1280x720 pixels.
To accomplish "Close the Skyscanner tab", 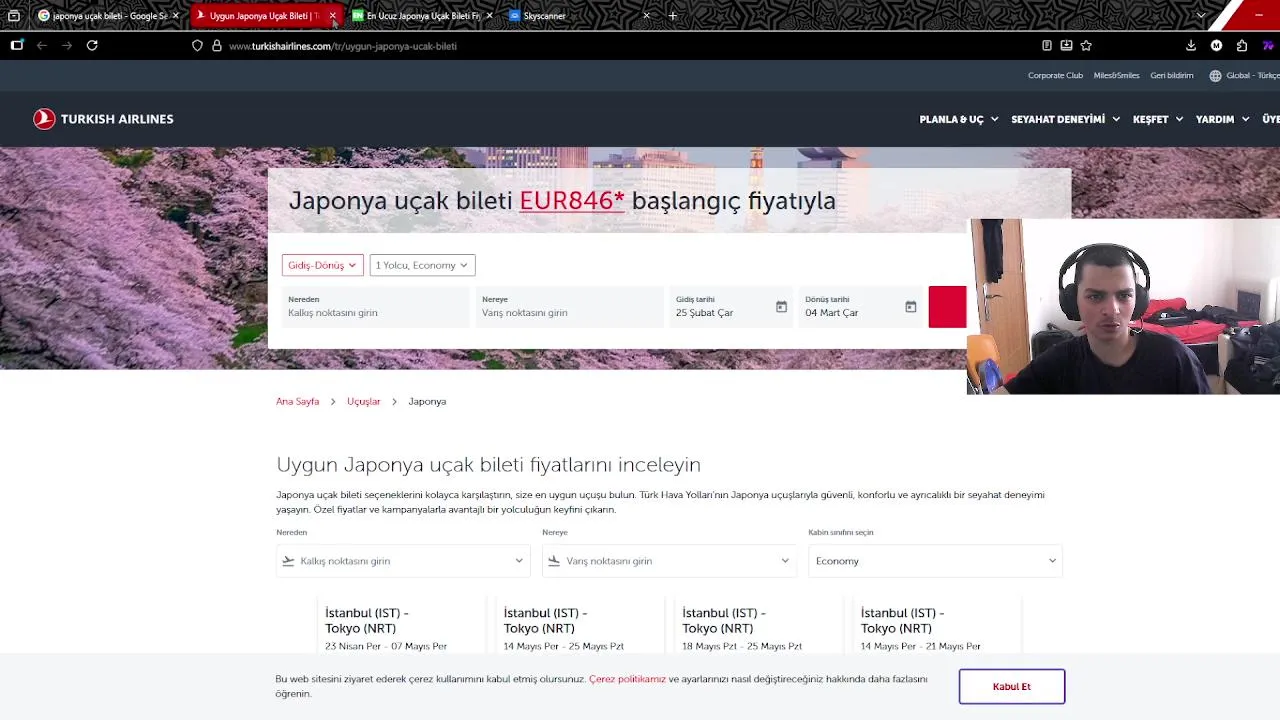I will coord(646,16).
